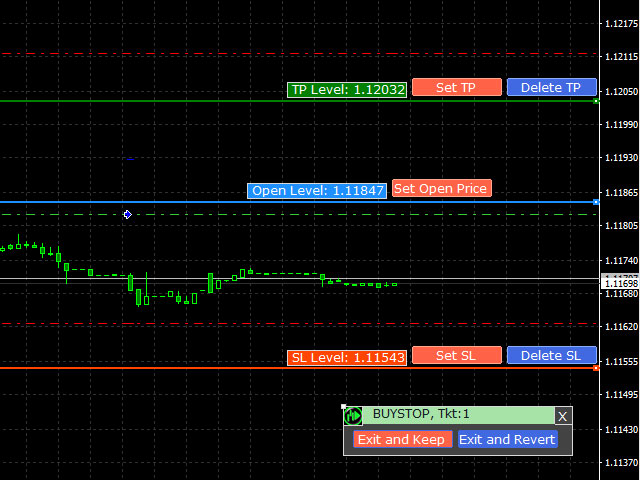Click the green chart icon in BUYSTOP panel
This screenshot has width=640, height=480.
(x=353, y=416)
